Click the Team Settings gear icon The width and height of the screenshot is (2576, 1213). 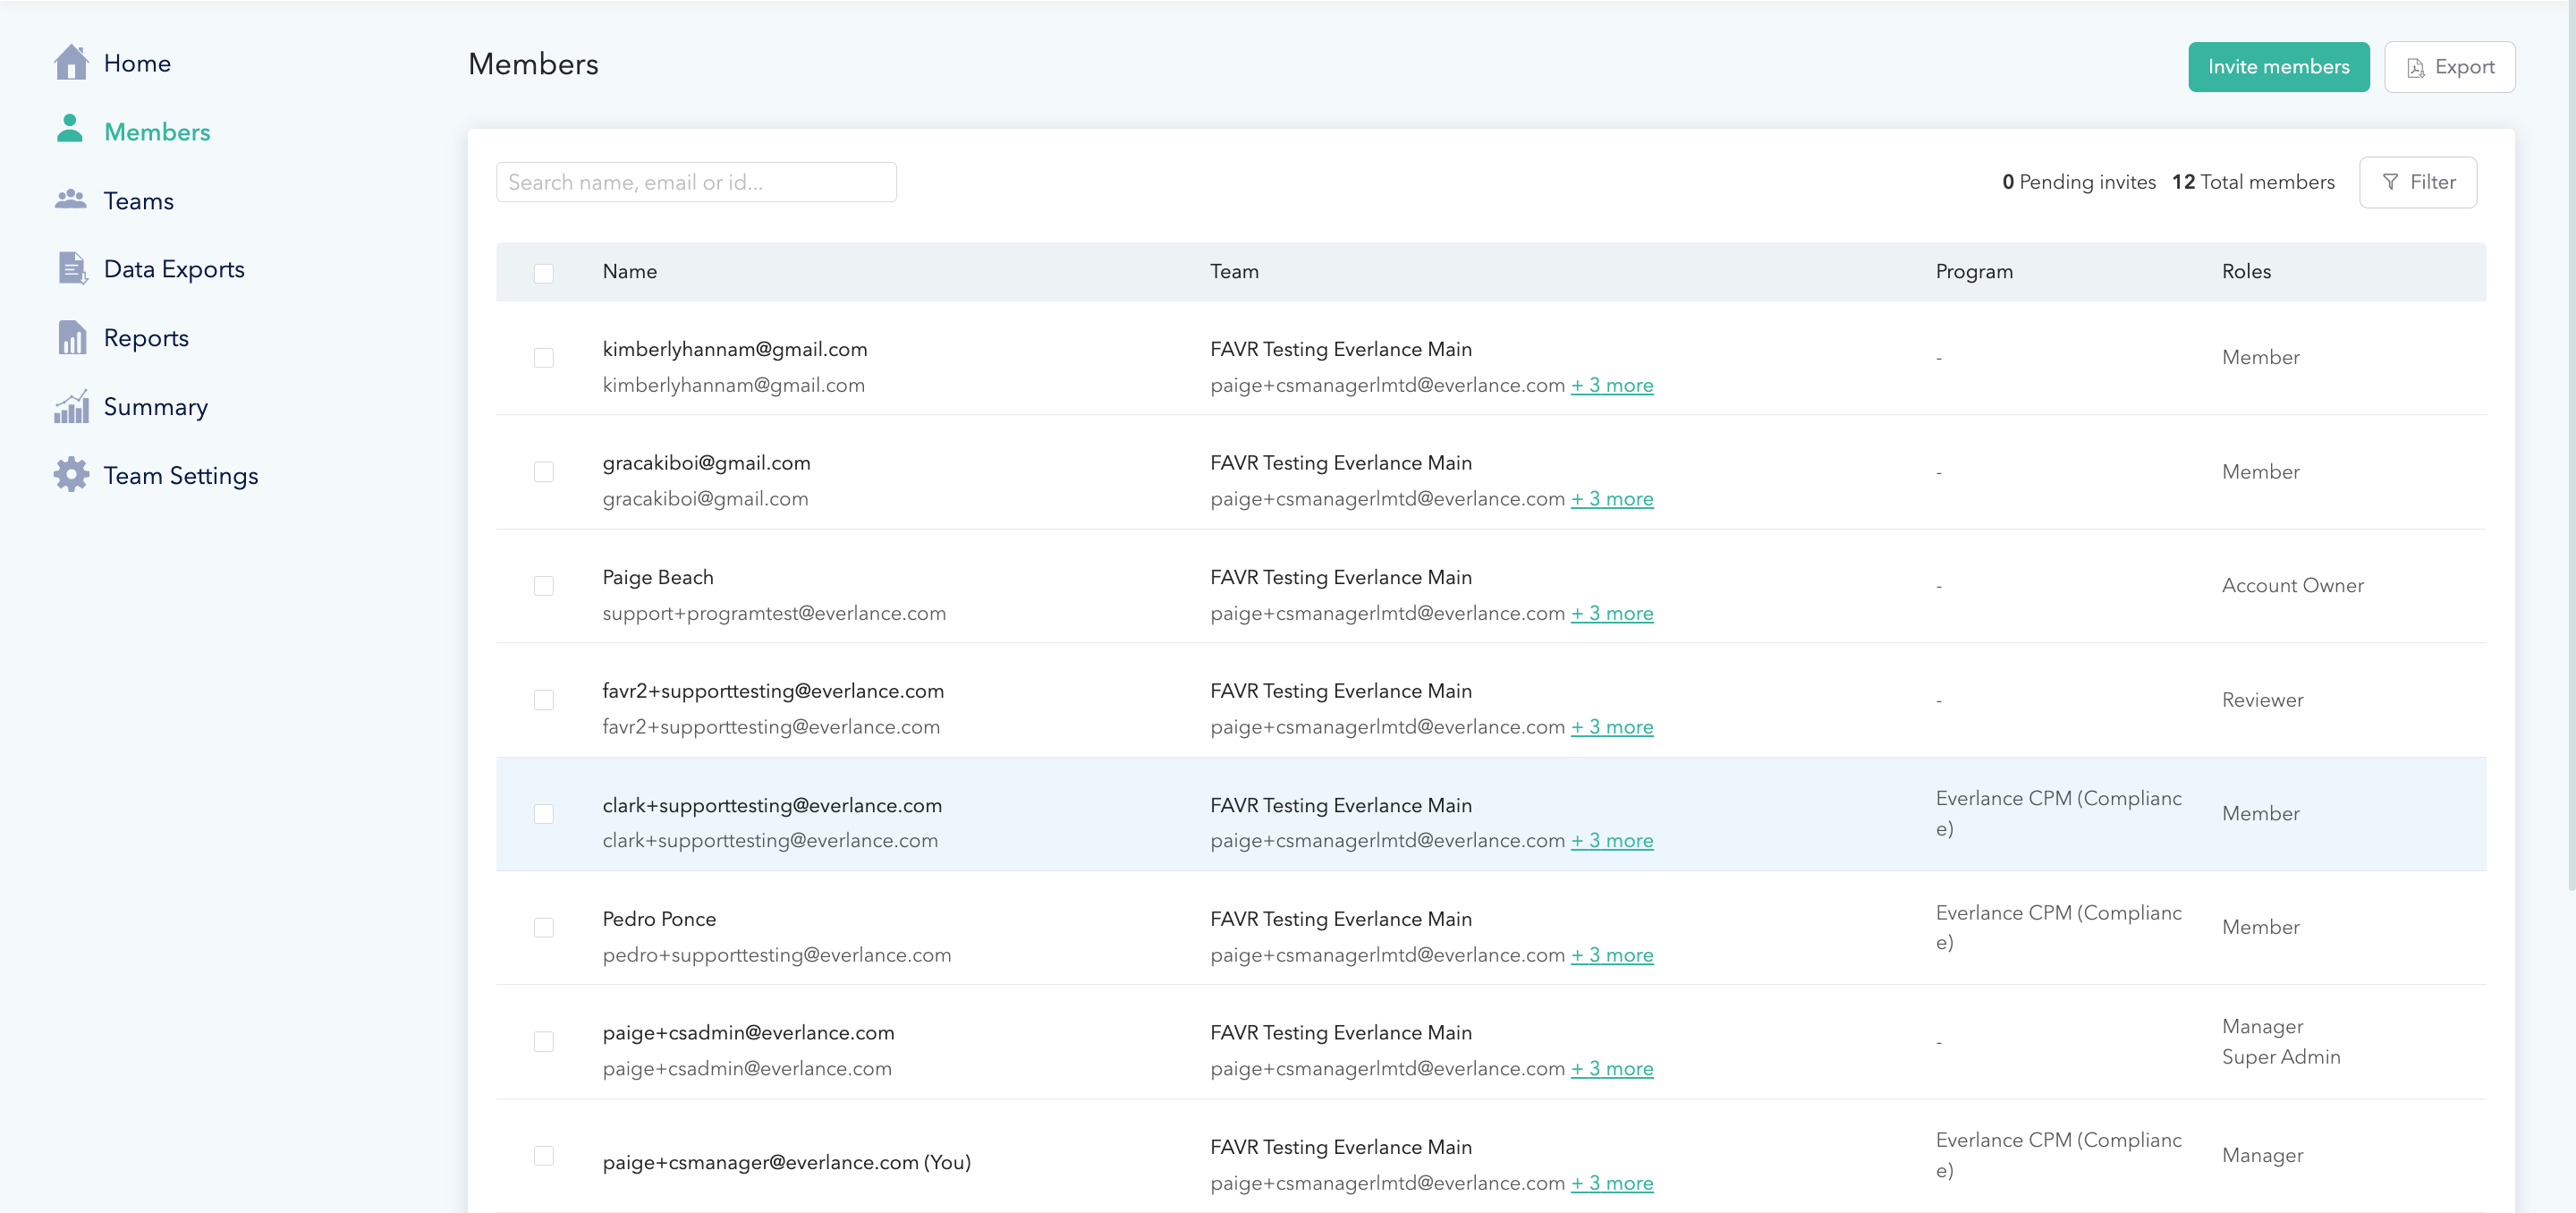coord(71,474)
